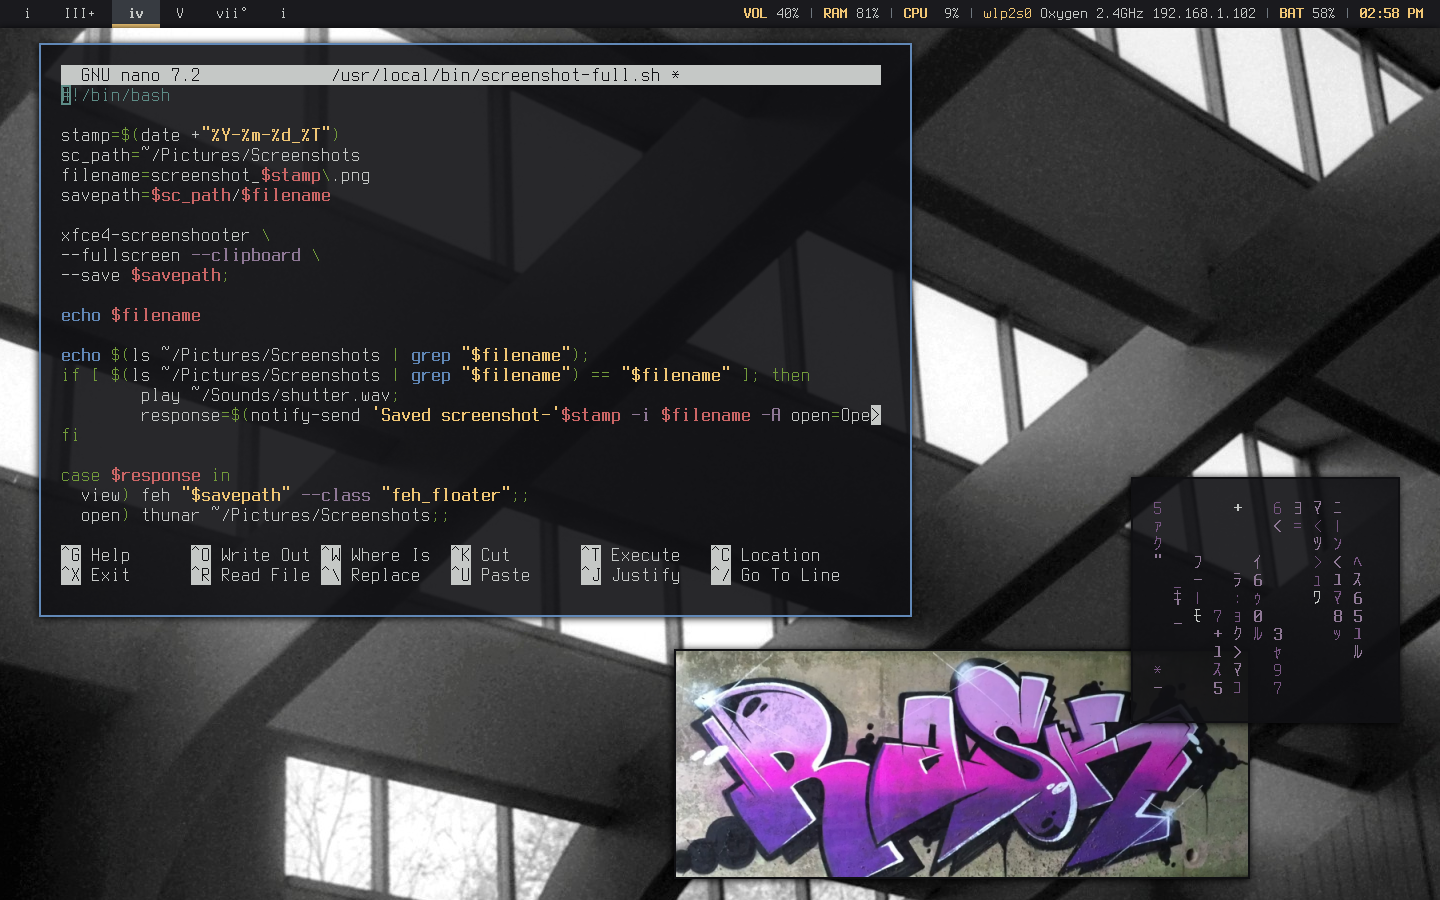Click the ^C Location shortcut

tap(766, 555)
